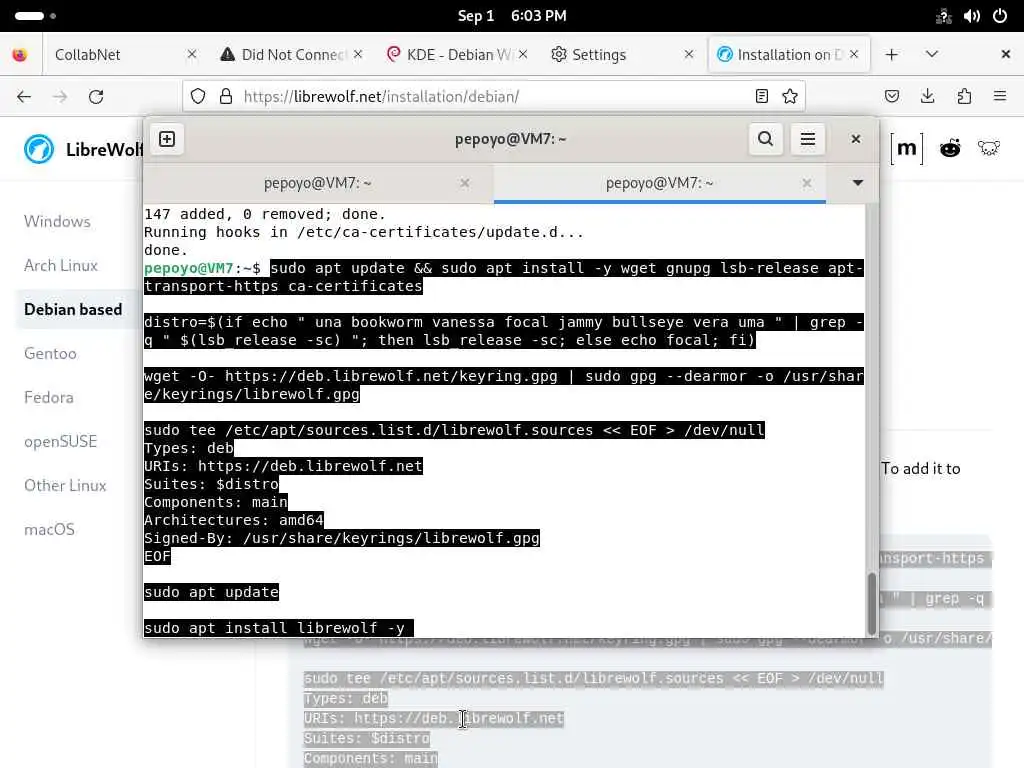Open the macOS installation page
This screenshot has width=1024, height=768.
click(x=50, y=529)
